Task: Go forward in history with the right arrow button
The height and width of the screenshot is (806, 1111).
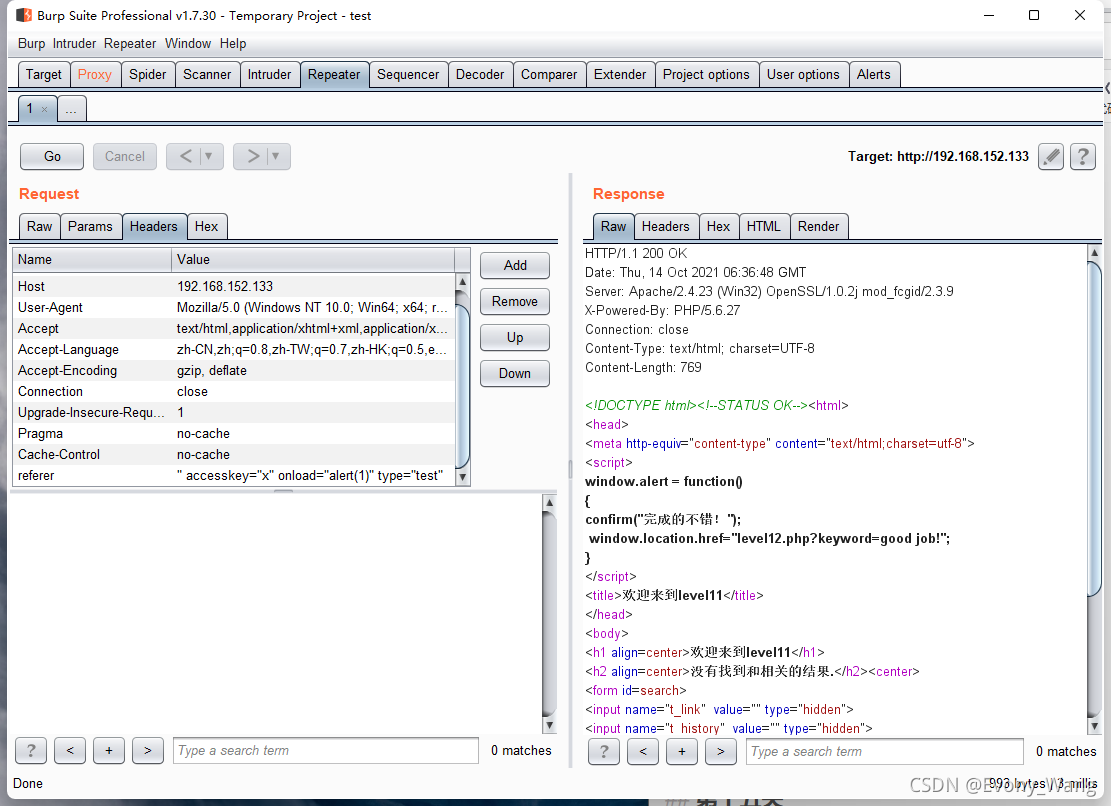Action: [253, 157]
